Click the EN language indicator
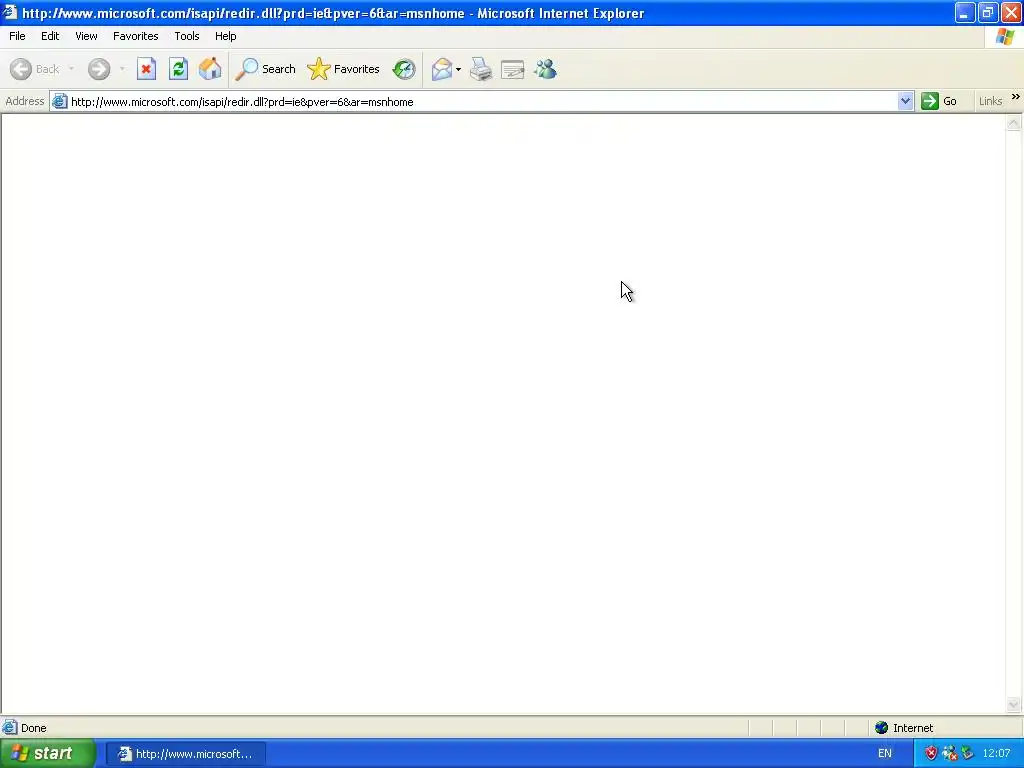1024x768 pixels. [885, 754]
